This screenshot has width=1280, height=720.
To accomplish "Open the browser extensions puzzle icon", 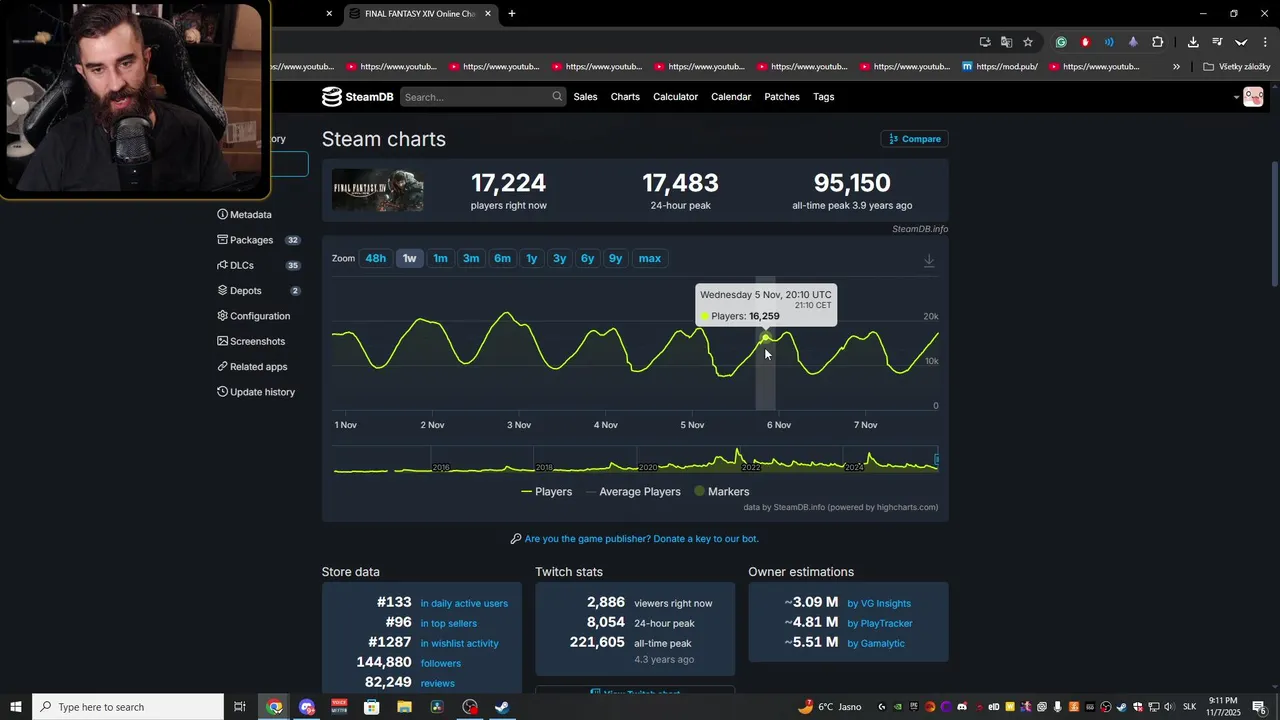I will (1157, 42).
